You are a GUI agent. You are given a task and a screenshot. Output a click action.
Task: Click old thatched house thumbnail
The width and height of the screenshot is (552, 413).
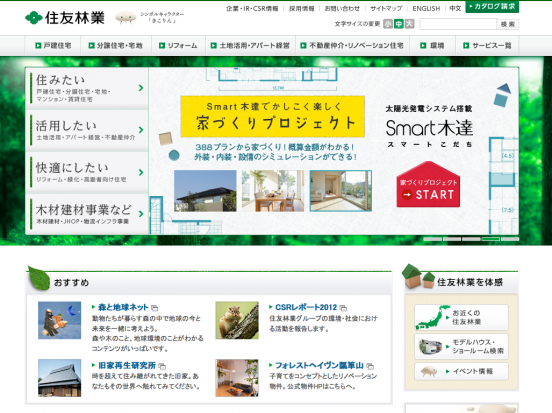59,378
